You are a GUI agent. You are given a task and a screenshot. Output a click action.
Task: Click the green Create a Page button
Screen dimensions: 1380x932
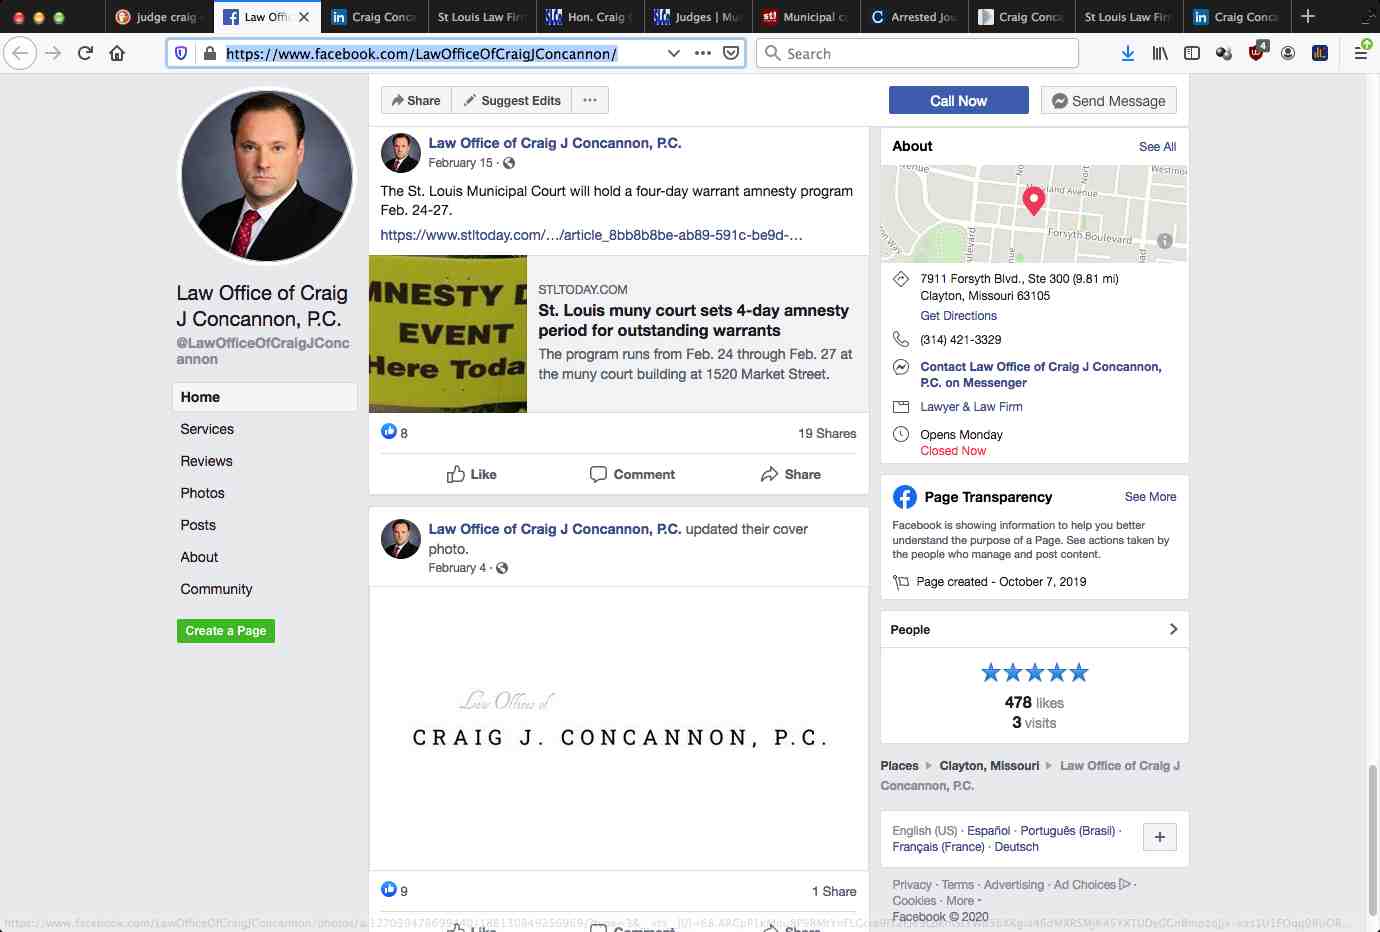point(226,631)
